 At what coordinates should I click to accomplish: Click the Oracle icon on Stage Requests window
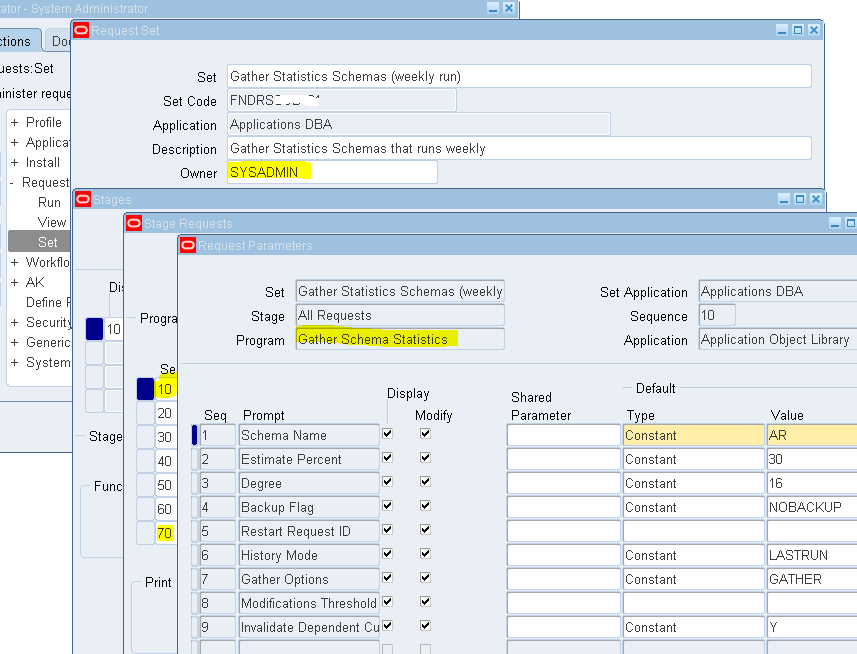[x=134, y=223]
